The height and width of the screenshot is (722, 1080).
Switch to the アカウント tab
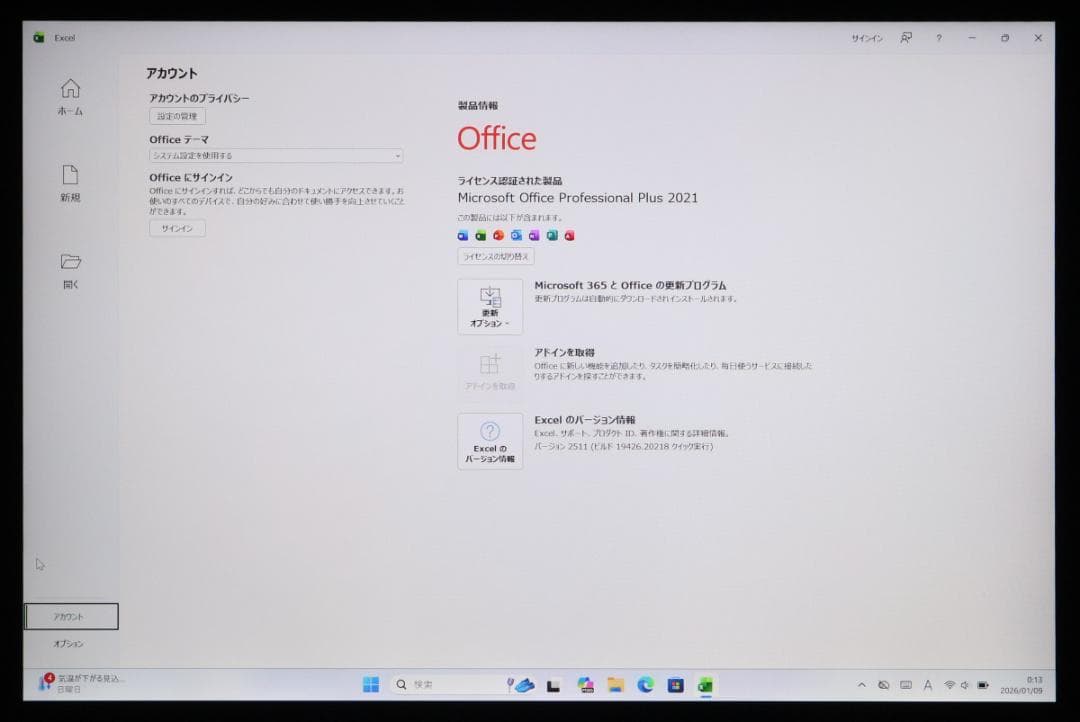pos(69,616)
